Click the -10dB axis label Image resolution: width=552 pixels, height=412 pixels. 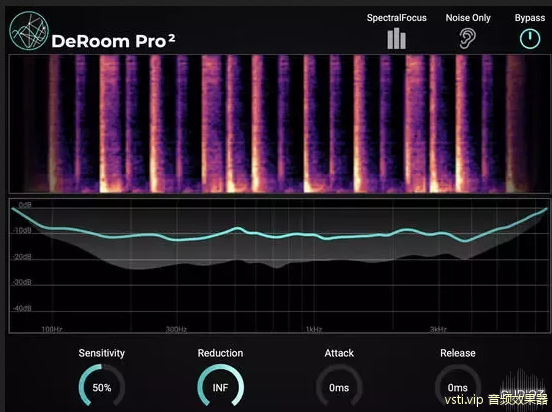22,231
